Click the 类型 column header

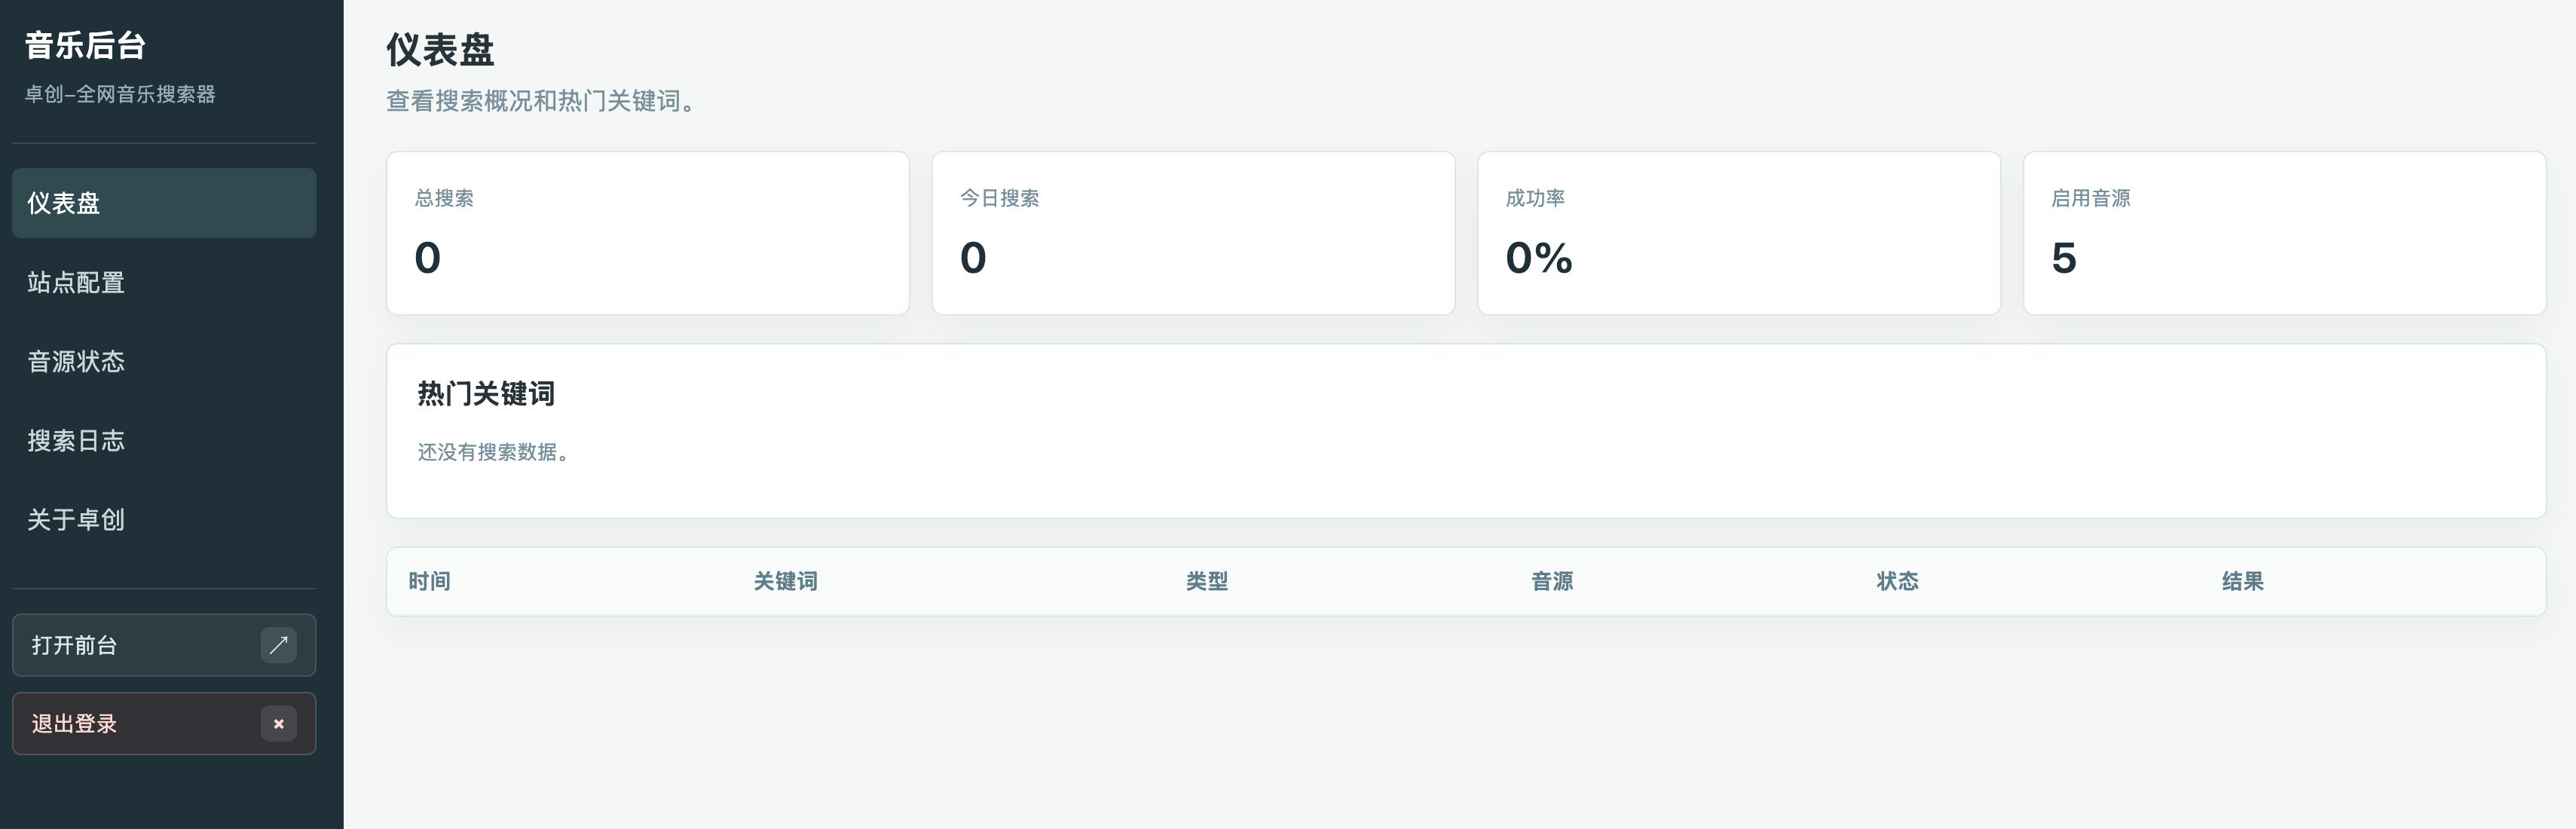tap(1207, 581)
